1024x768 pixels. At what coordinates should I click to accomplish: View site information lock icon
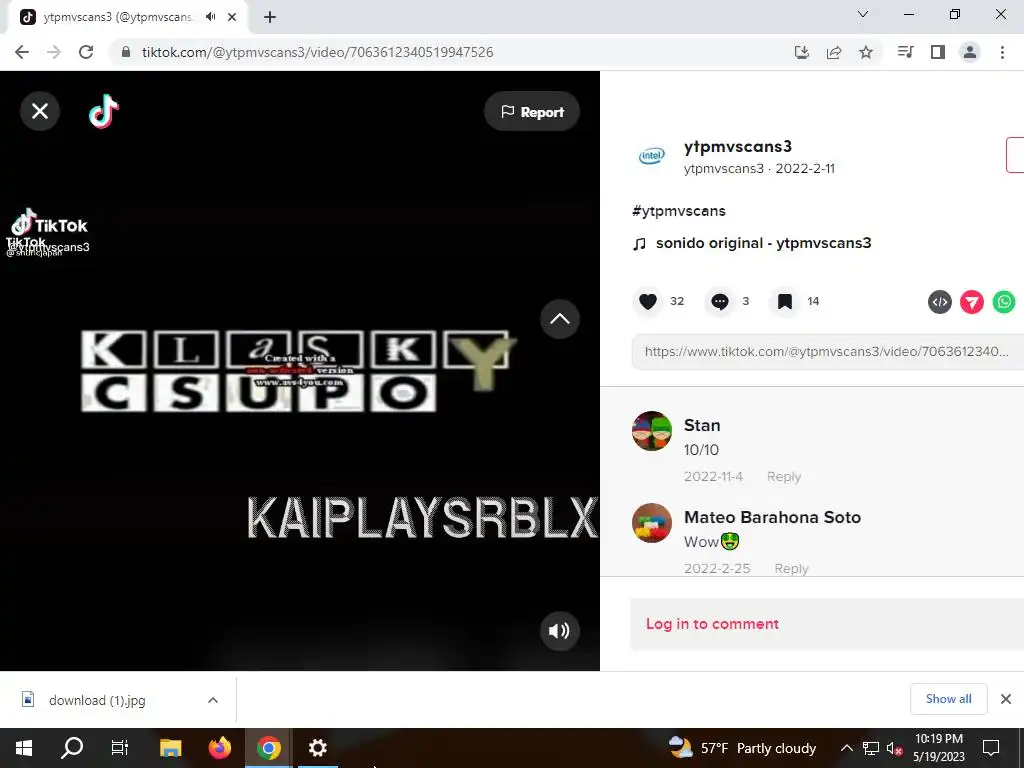[126, 52]
